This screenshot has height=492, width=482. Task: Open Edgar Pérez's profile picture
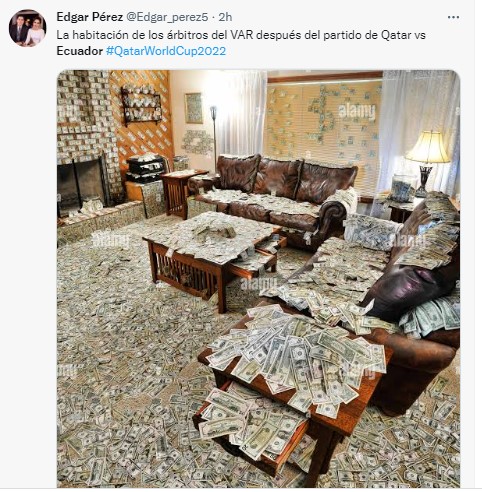pyautogui.click(x=27, y=28)
